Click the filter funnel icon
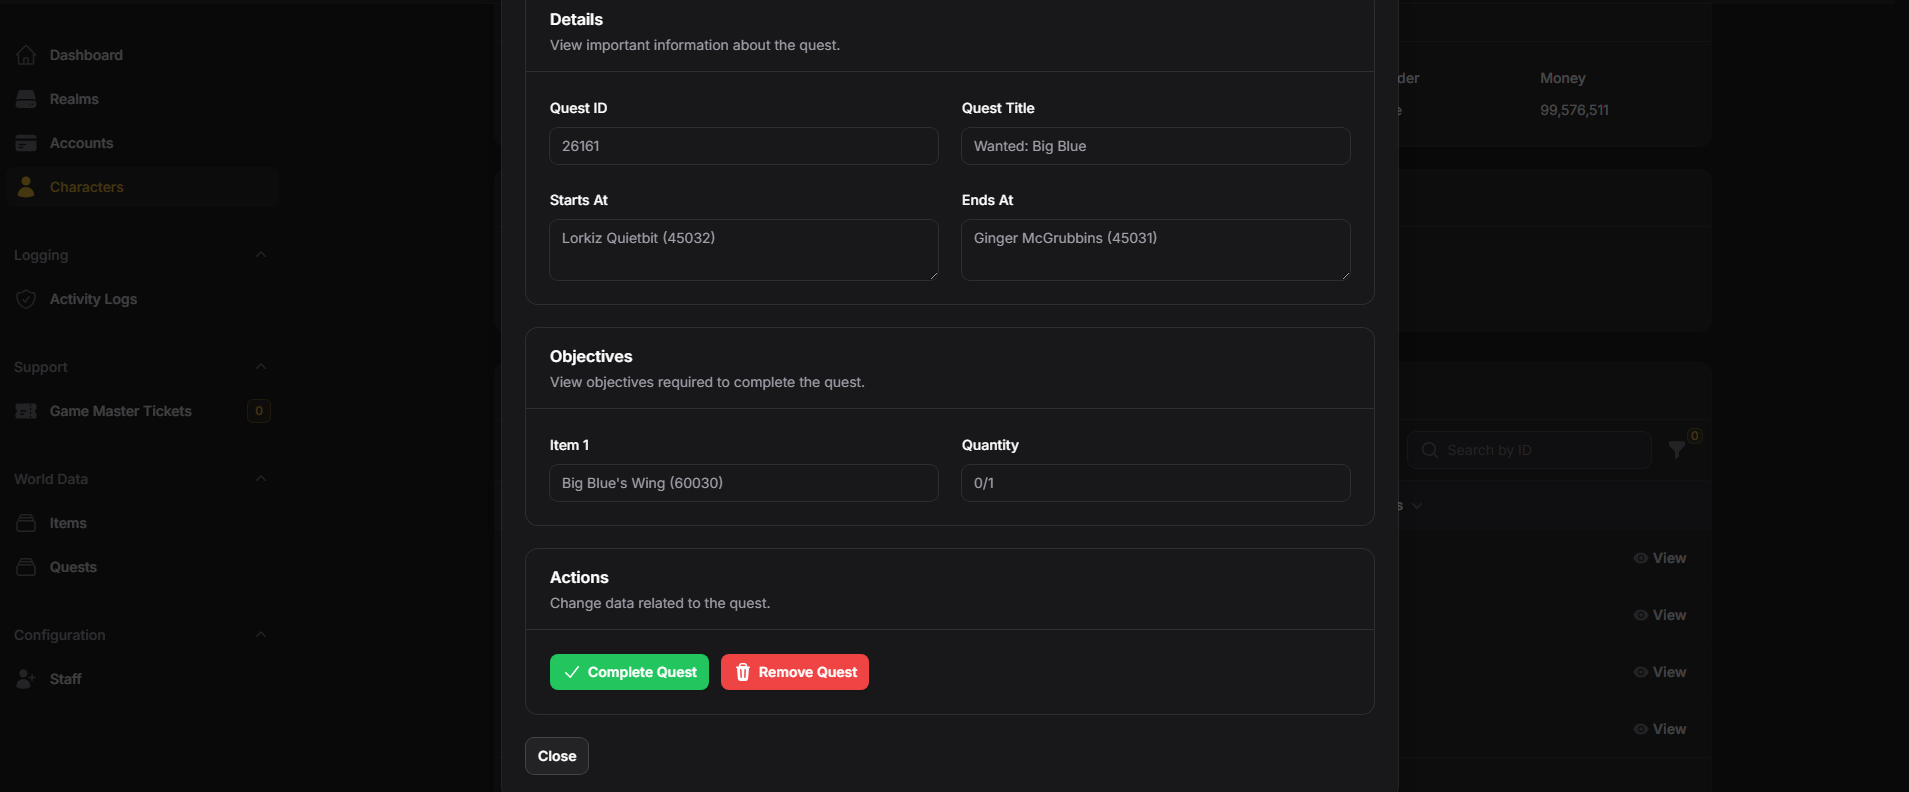This screenshot has height=792, width=1909. click(x=1677, y=450)
